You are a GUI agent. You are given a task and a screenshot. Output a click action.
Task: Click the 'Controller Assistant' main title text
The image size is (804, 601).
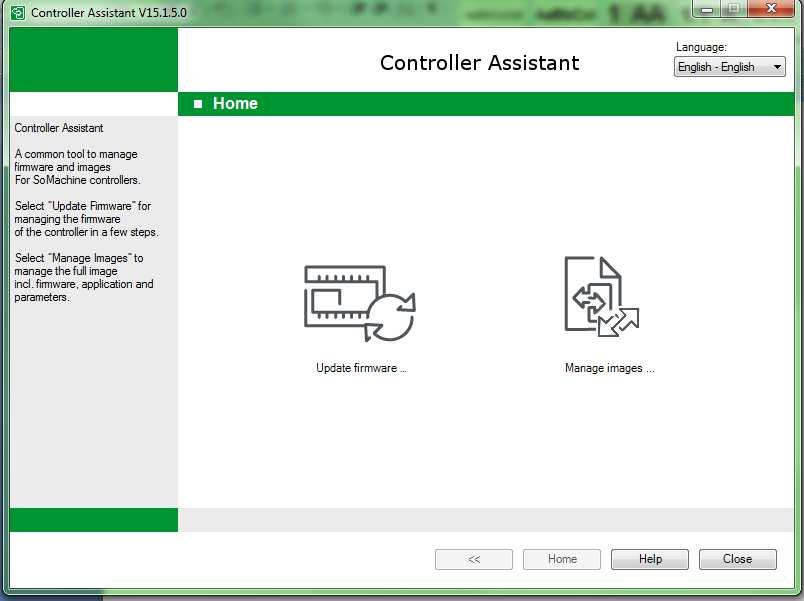click(x=479, y=63)
